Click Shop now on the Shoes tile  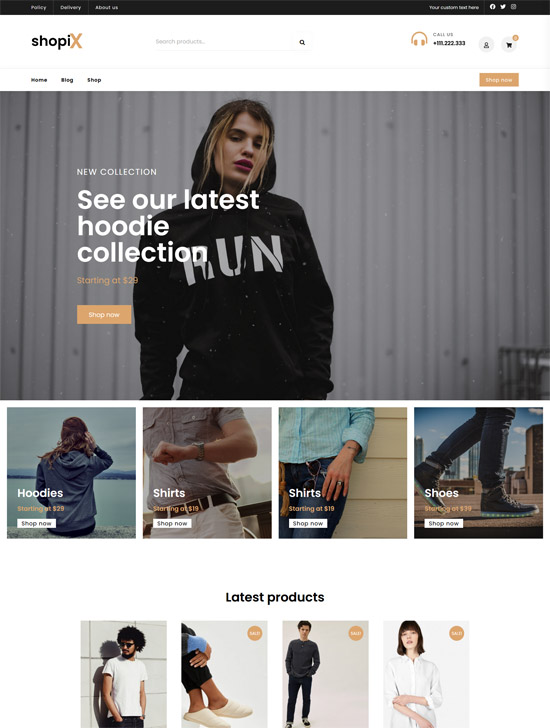(444, 523)
